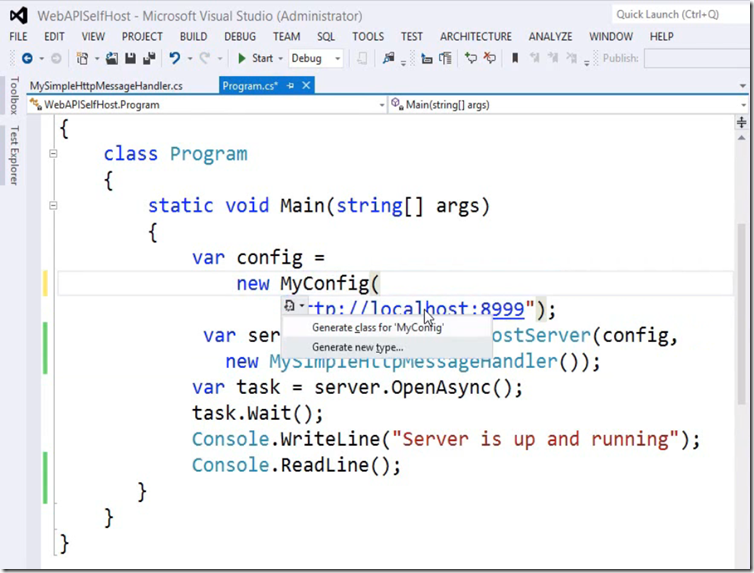Close the Program.cs tab
Screen dimensions: 754x573
coord(306,86)
